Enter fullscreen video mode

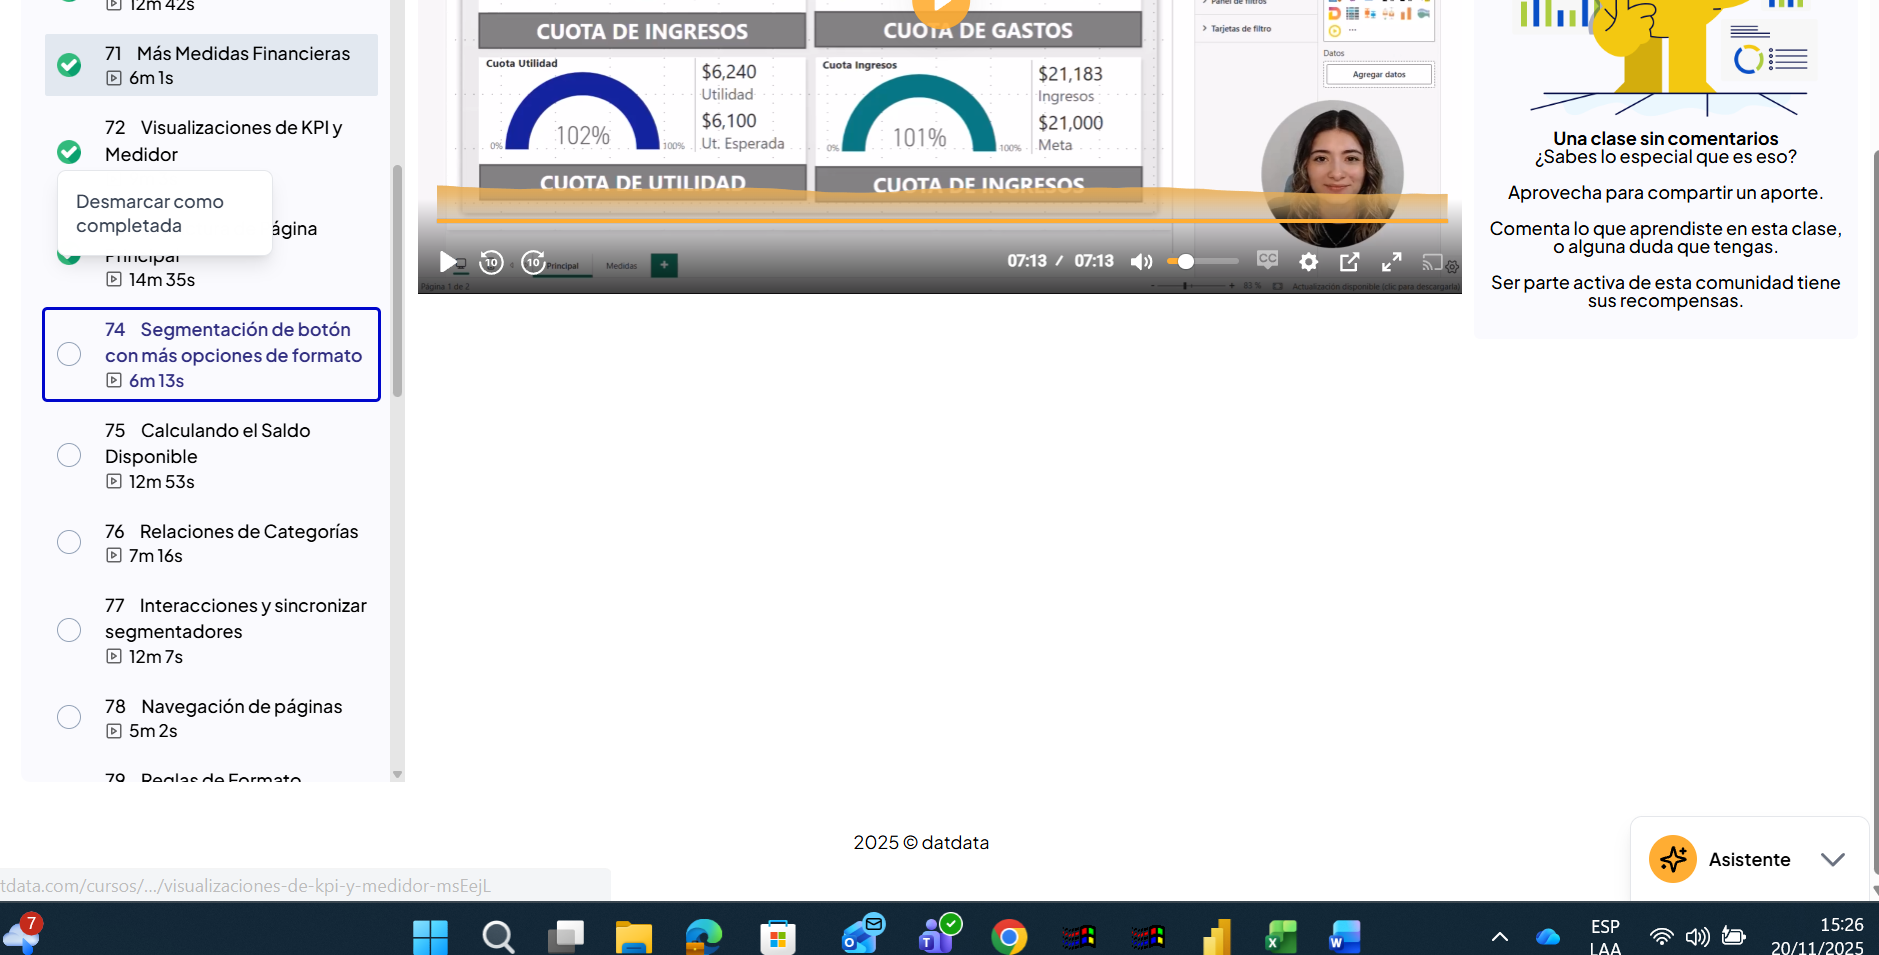(x=1391, y=262)
